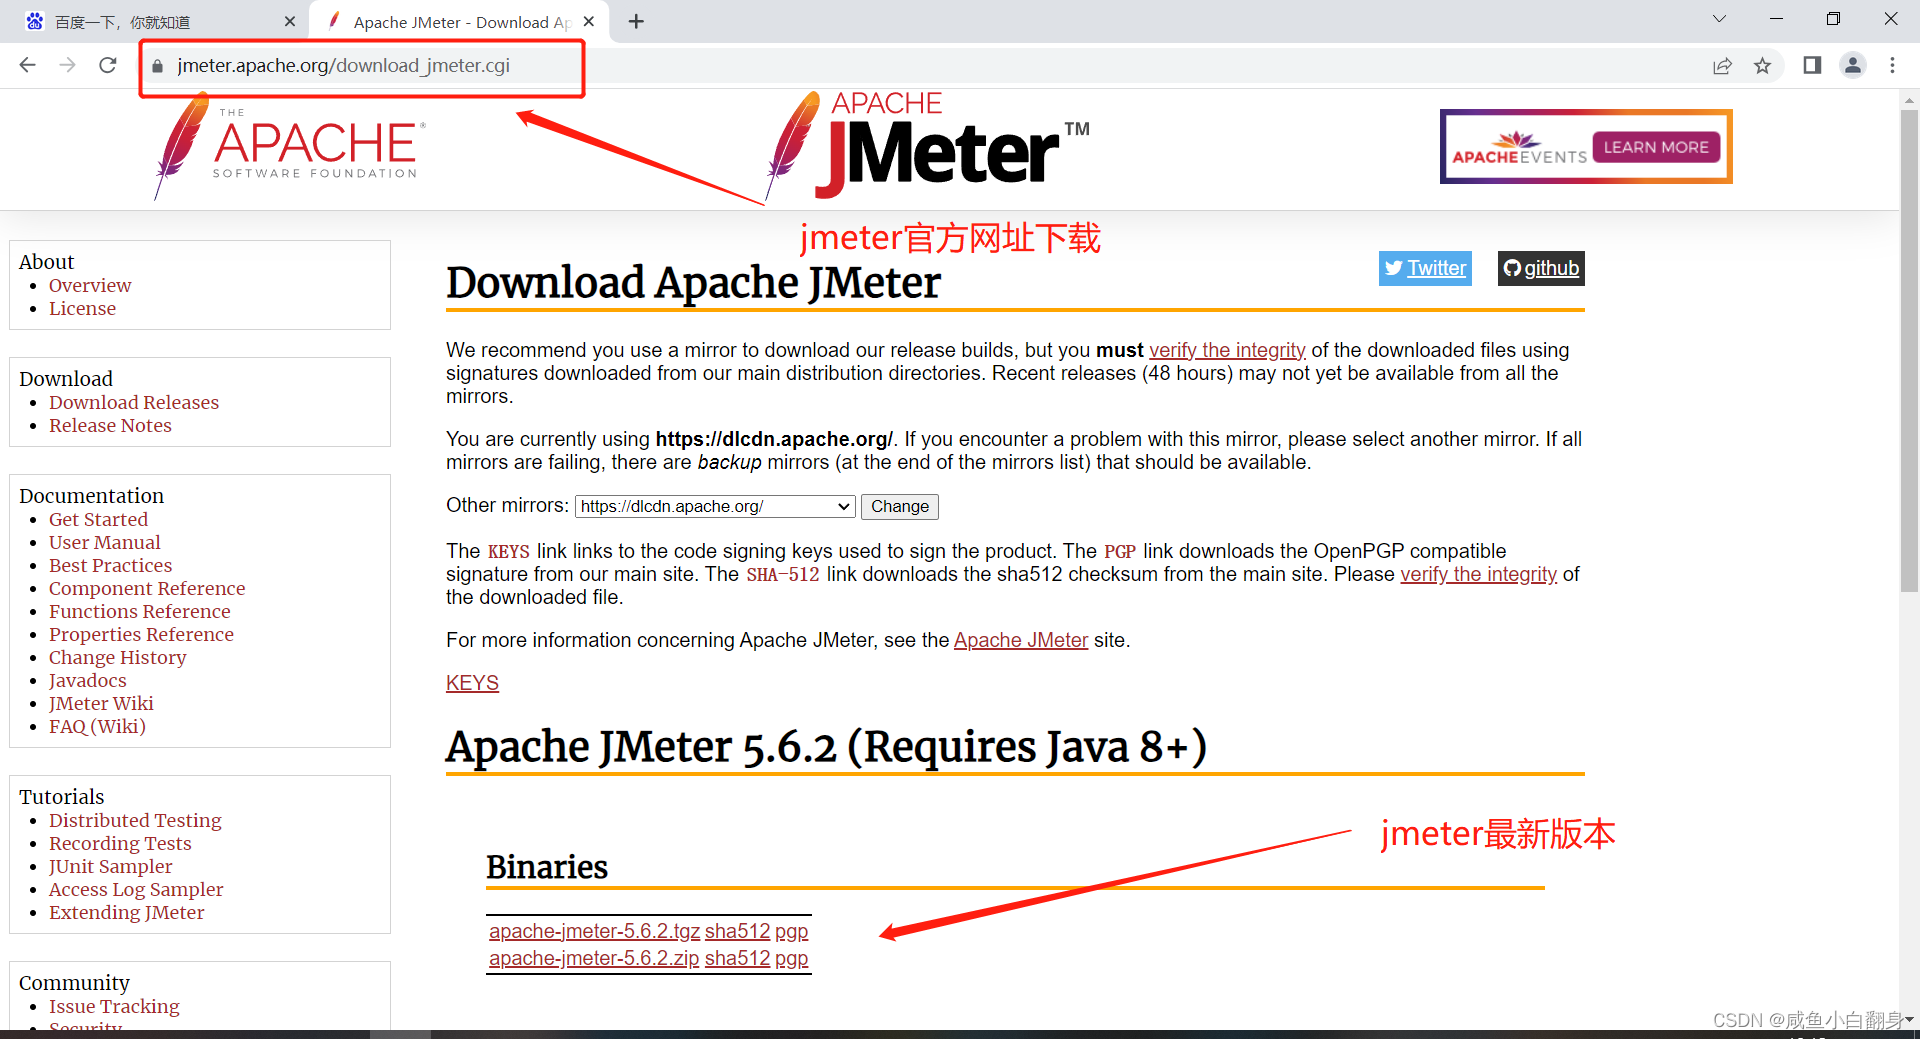Reload the page with the refresh icon
This screenshot has width=1920, height=1039.
[x=108, y=65]
